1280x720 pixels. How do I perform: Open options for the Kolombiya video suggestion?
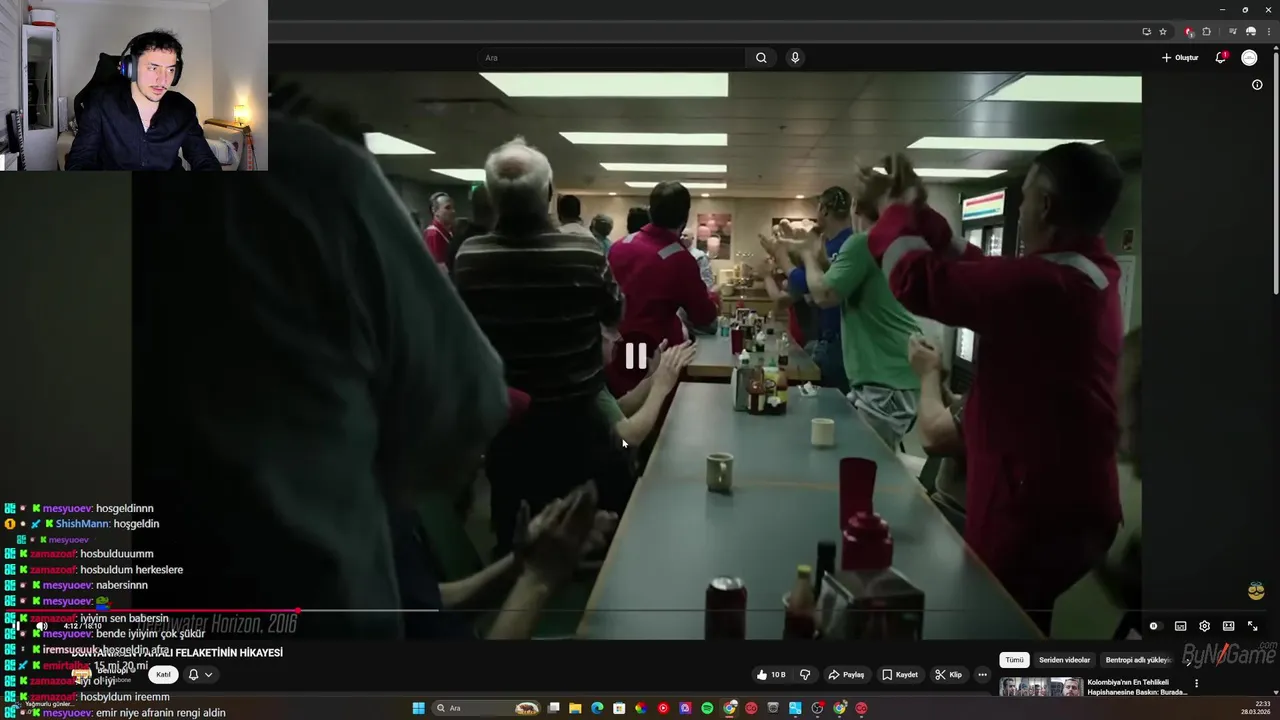tap(1196, 684)
